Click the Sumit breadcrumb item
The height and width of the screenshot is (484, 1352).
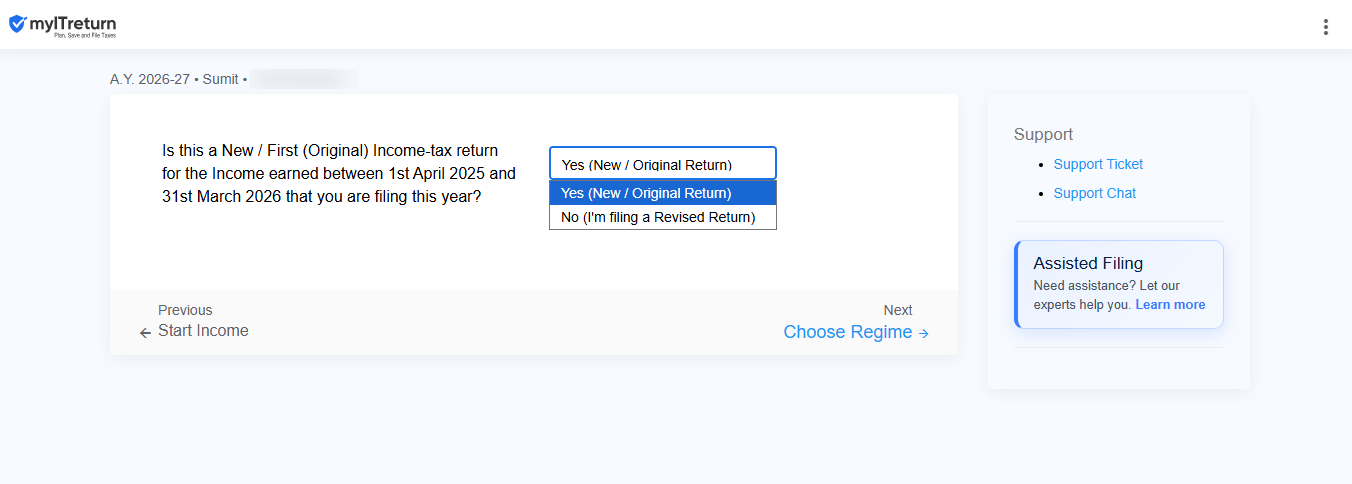point(221,79)
